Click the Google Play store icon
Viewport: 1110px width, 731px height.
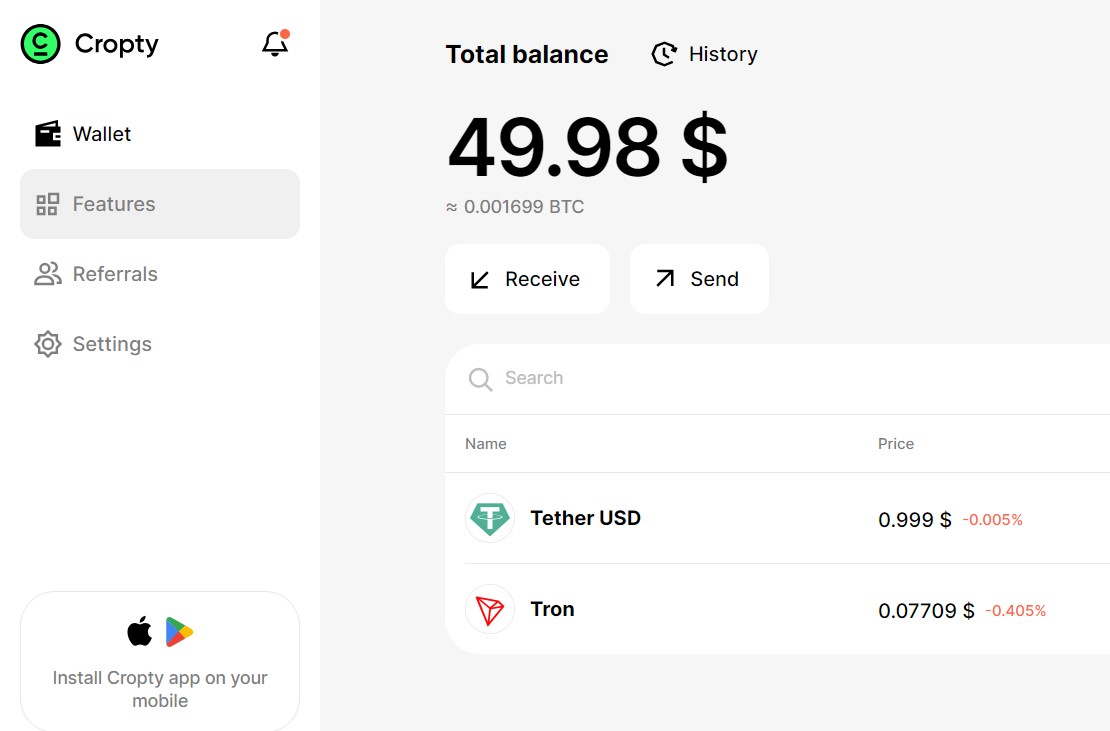click(177, 631)
